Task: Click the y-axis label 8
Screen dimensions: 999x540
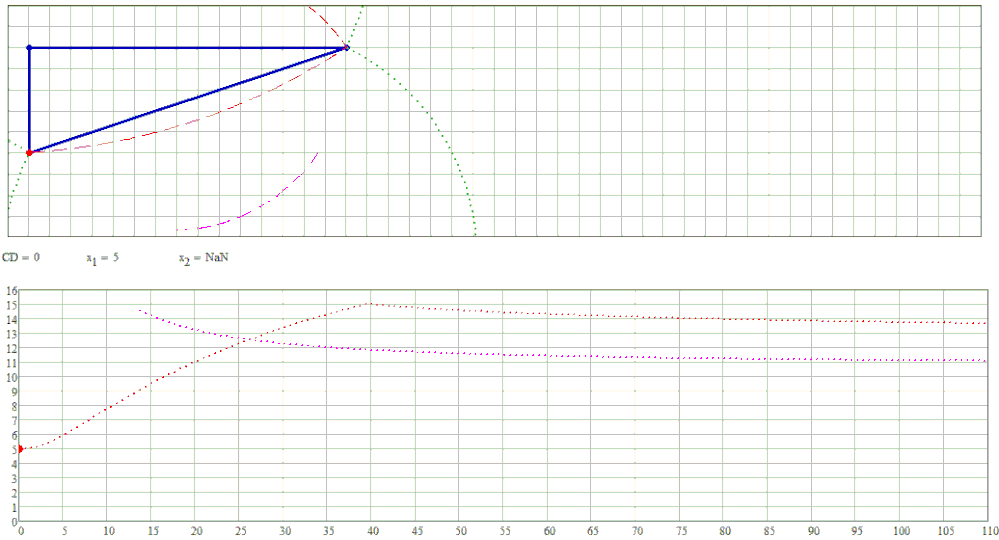Action: [13, 406]
